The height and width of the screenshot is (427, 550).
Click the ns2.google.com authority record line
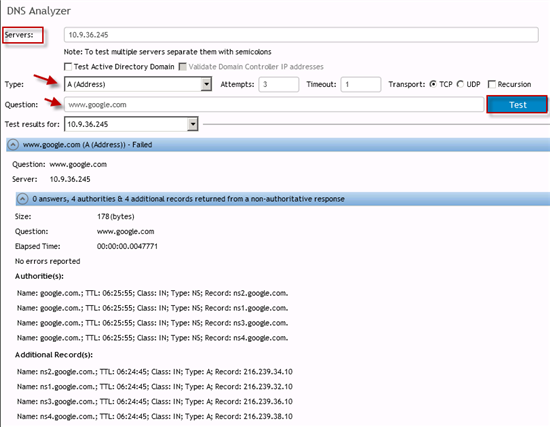[152, 293]
